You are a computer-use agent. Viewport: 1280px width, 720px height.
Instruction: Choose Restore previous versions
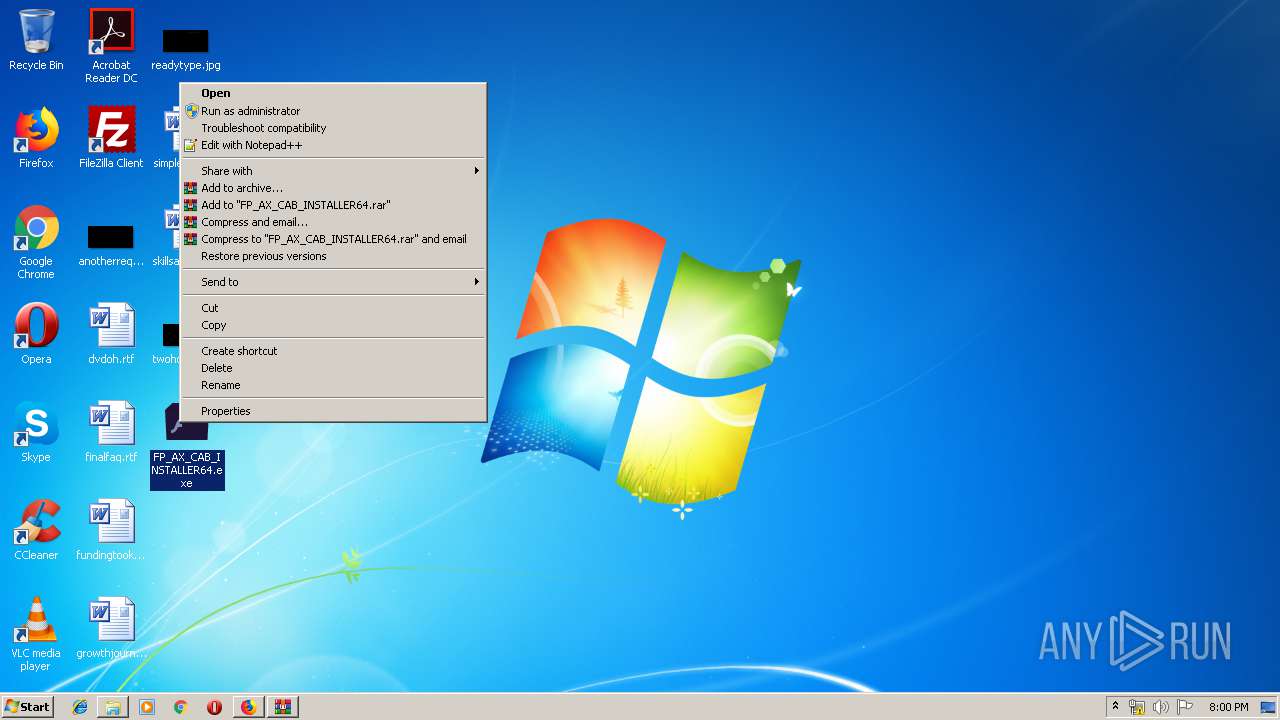(333, 256)
